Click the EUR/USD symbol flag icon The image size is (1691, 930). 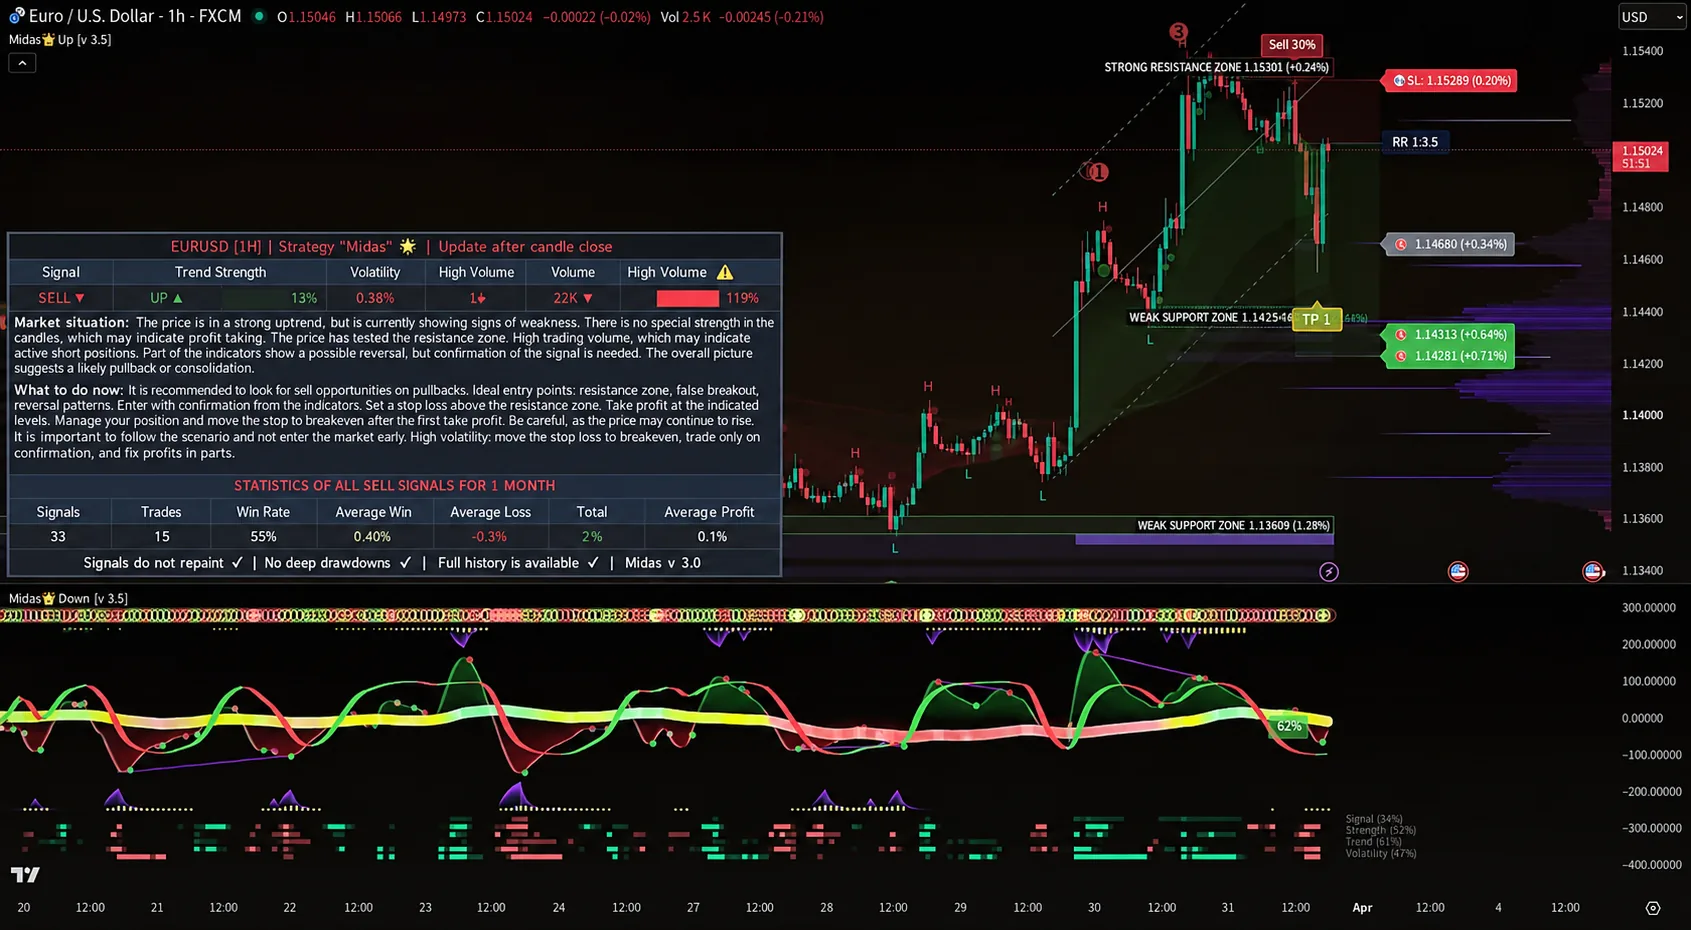tap(16, 16)
